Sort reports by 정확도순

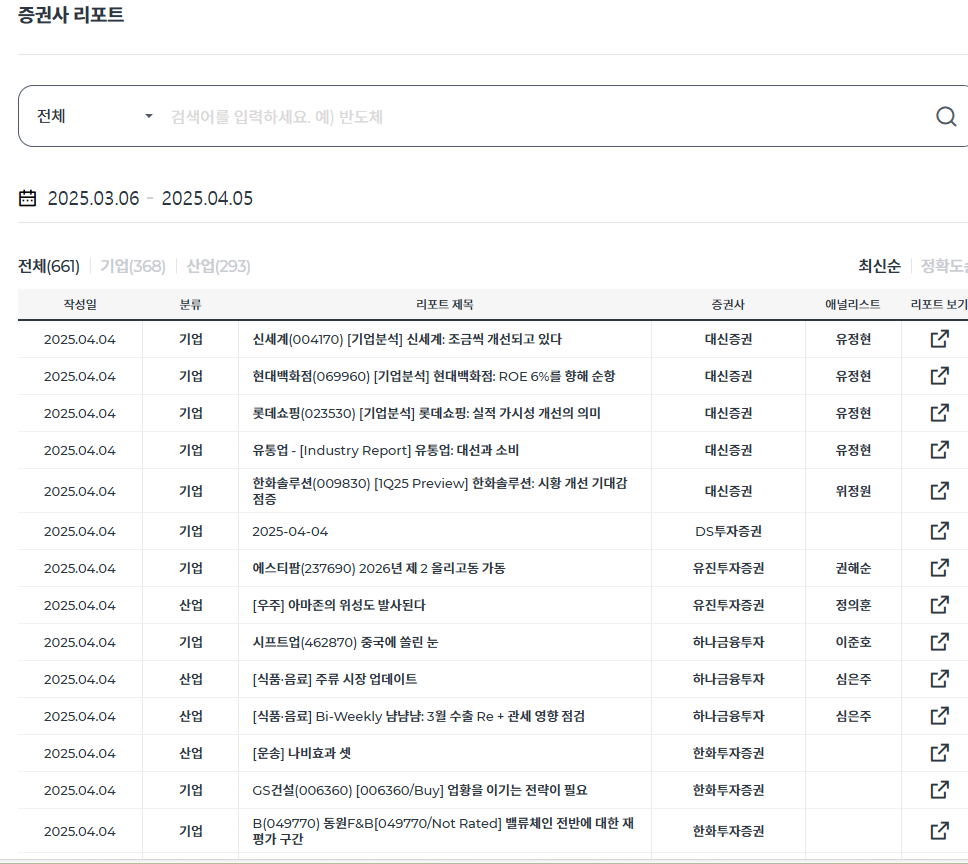pyautogui.click(x=945, y=266)
